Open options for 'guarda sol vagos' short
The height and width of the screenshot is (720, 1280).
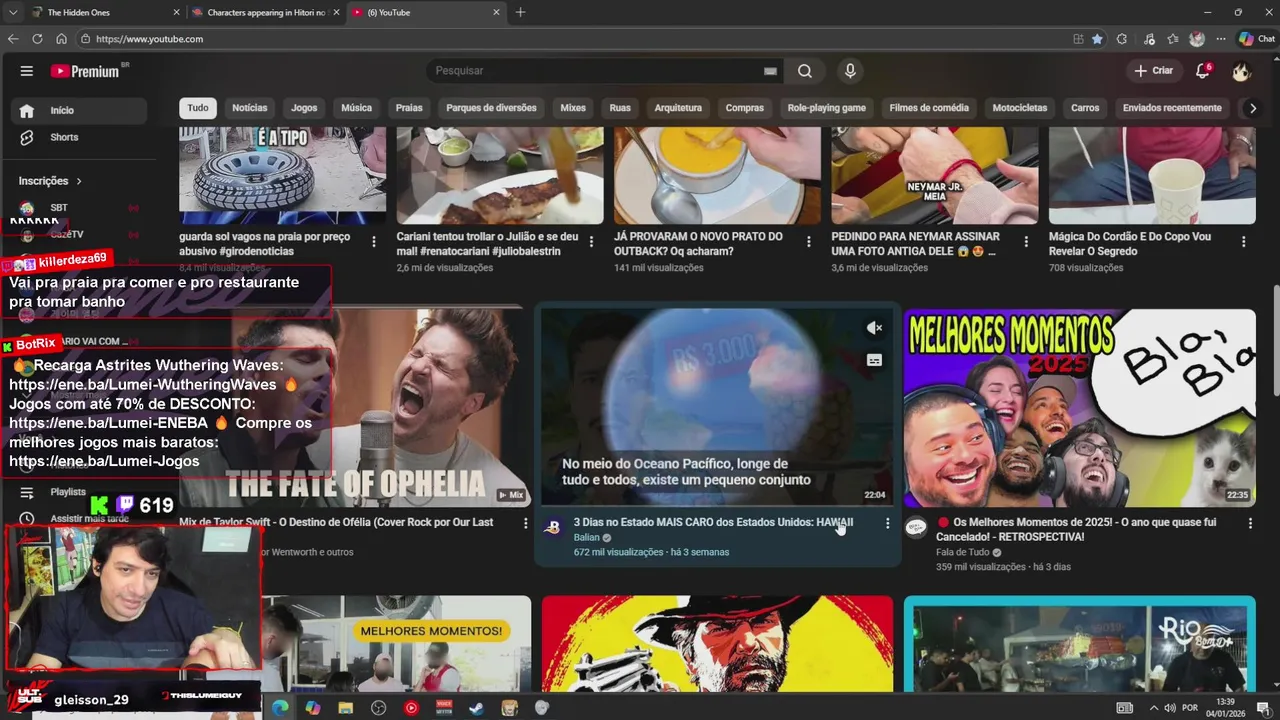pos(374,242)
